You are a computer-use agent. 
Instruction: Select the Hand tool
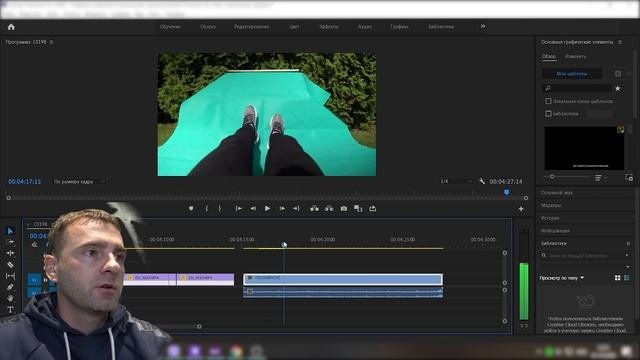pyautogui.click(x=10, y=298)
